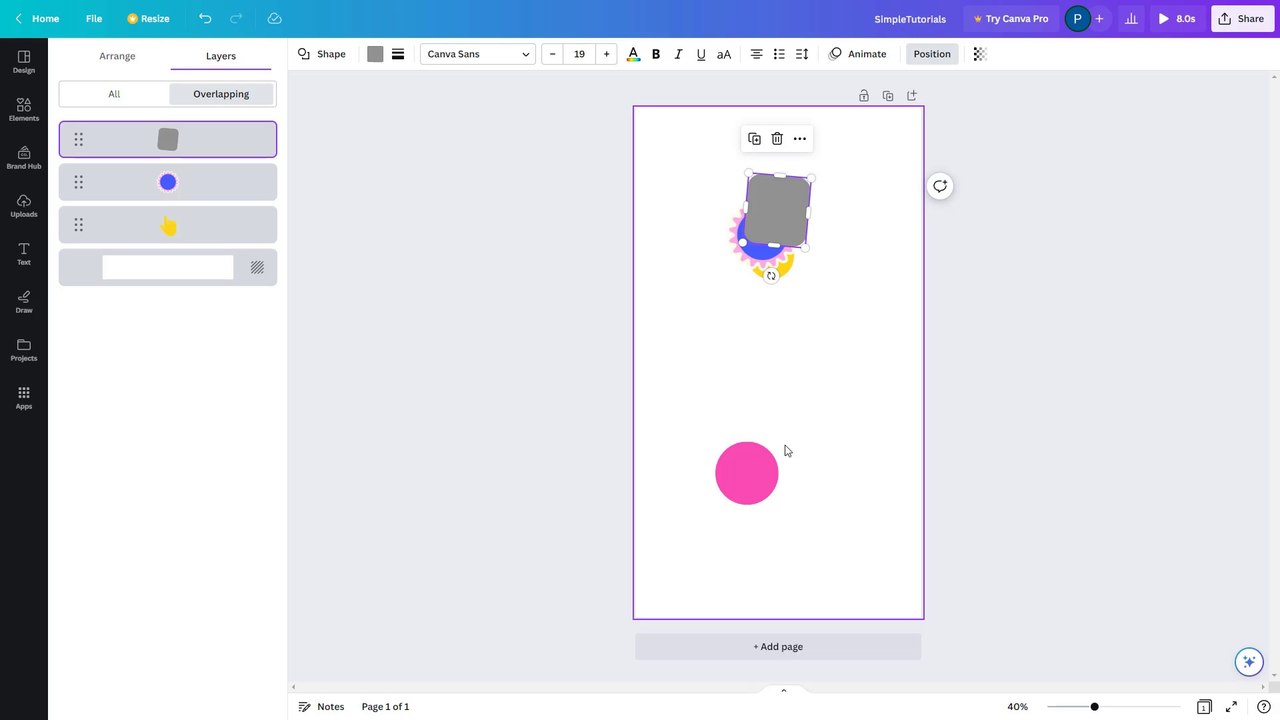
Task: Open the Elements sidebar panel
Action: [24, 110]
